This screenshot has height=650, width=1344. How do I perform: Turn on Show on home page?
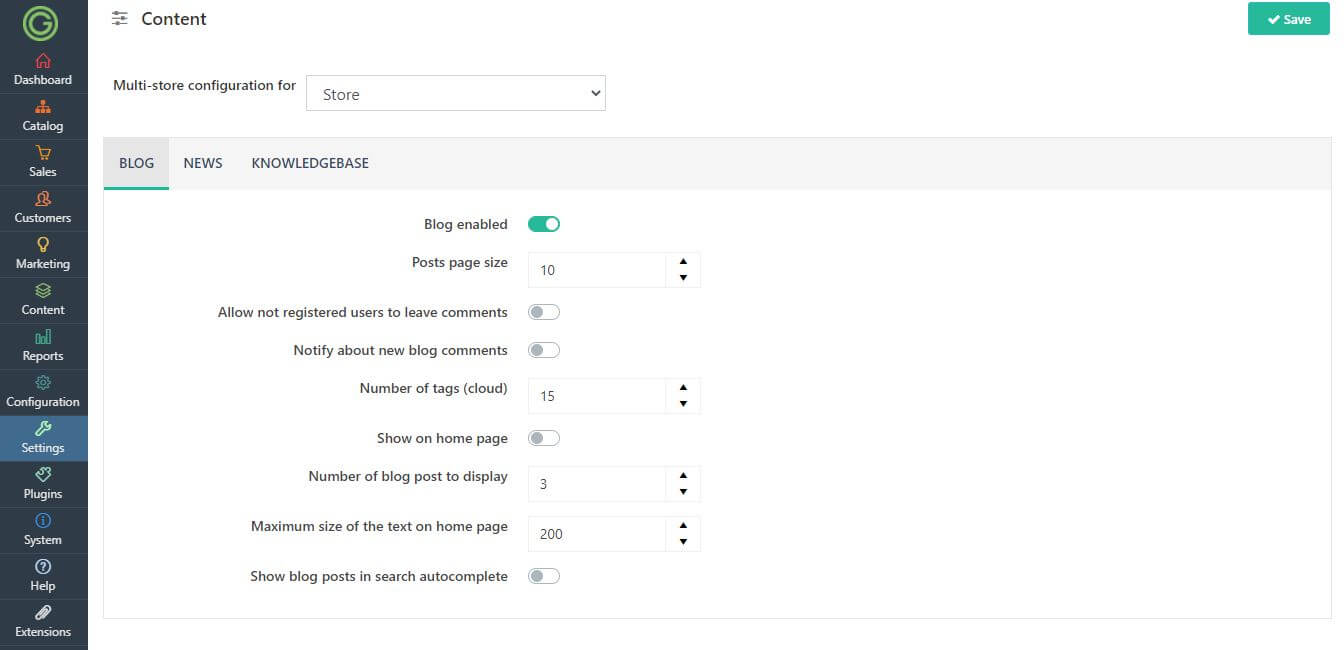click(544, 438)
